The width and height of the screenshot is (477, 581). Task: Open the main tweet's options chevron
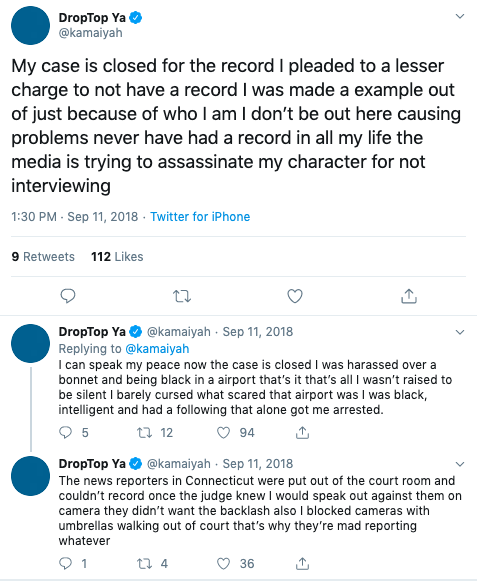460,16
